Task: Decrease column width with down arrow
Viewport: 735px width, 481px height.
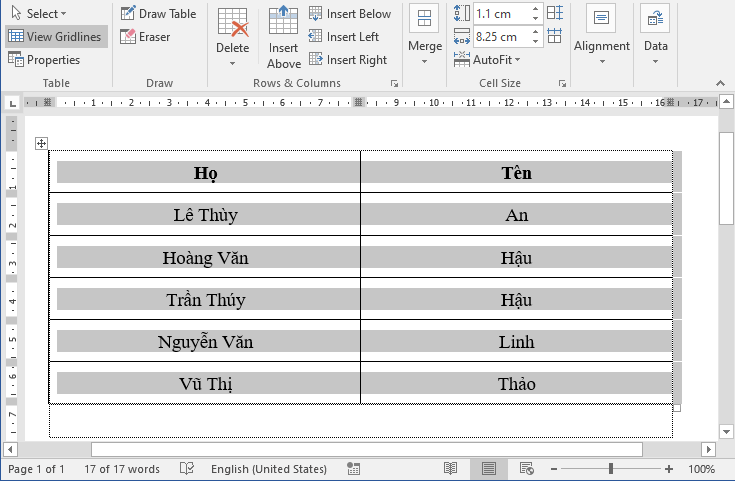Action: tap(535, 41)
